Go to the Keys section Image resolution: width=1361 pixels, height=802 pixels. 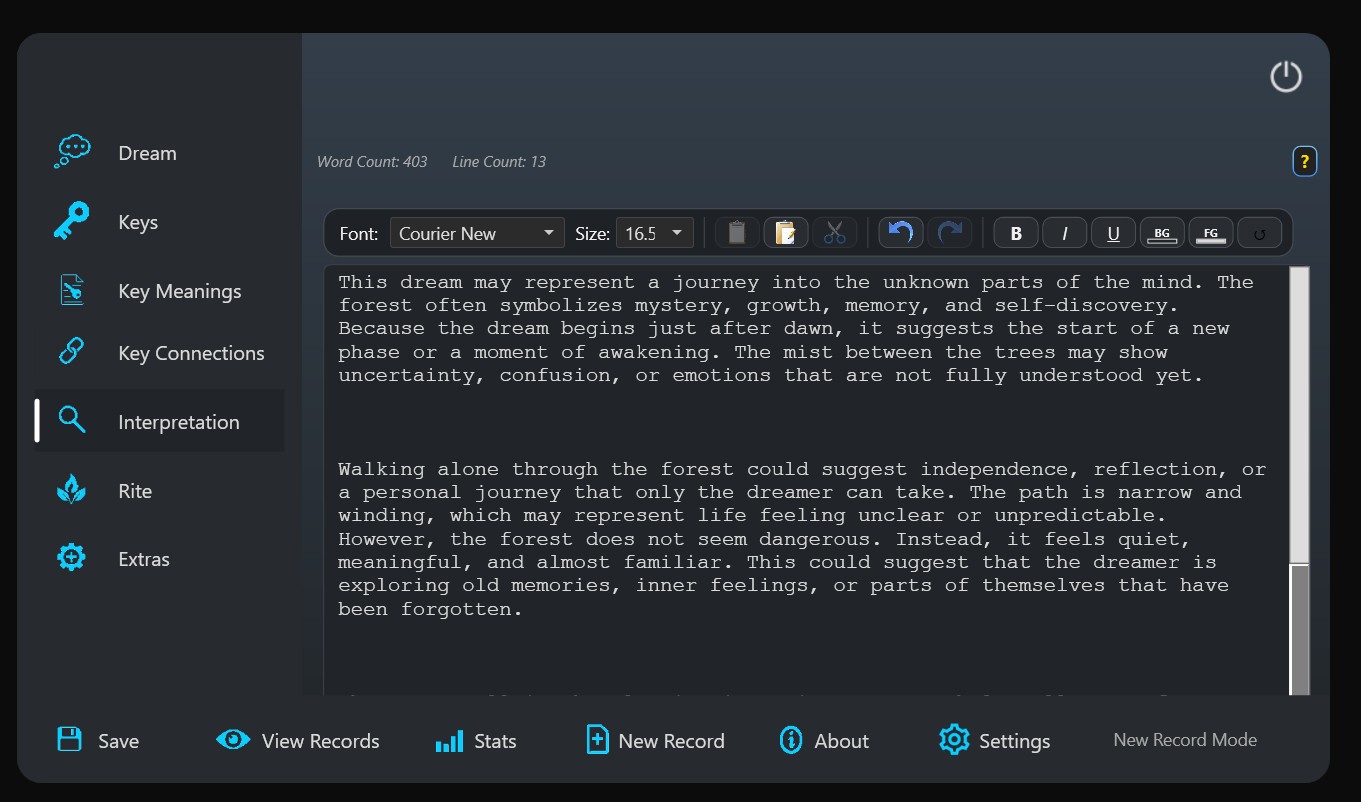(159, 222)
